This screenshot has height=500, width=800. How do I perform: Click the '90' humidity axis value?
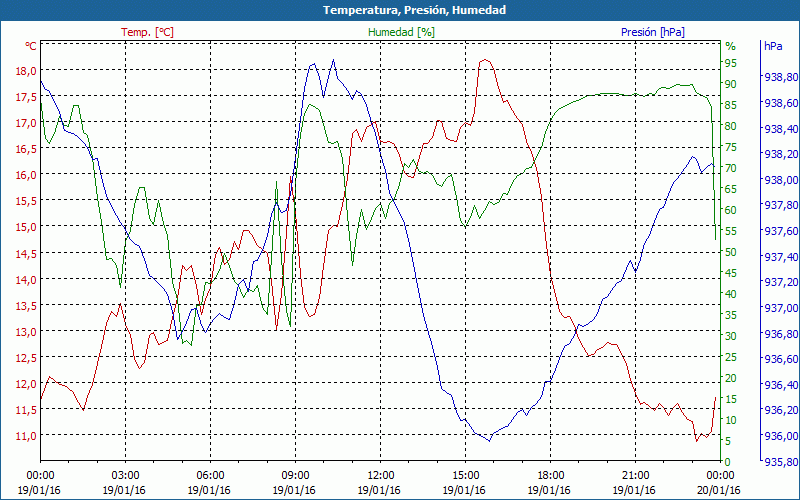pyautogui.click(x=731, y=84)
